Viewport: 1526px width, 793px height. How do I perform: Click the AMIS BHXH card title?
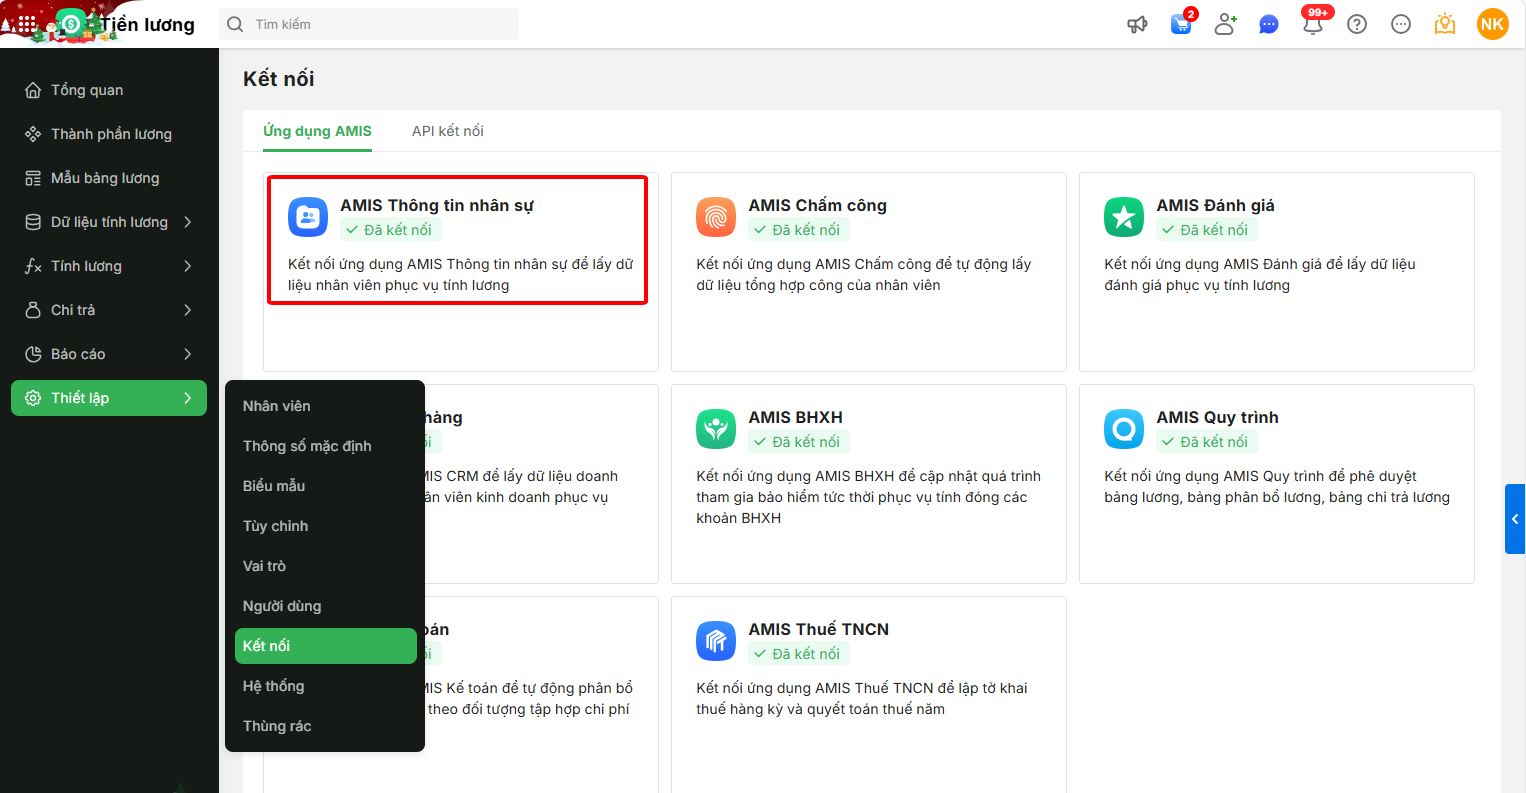(x=796, y=417)
